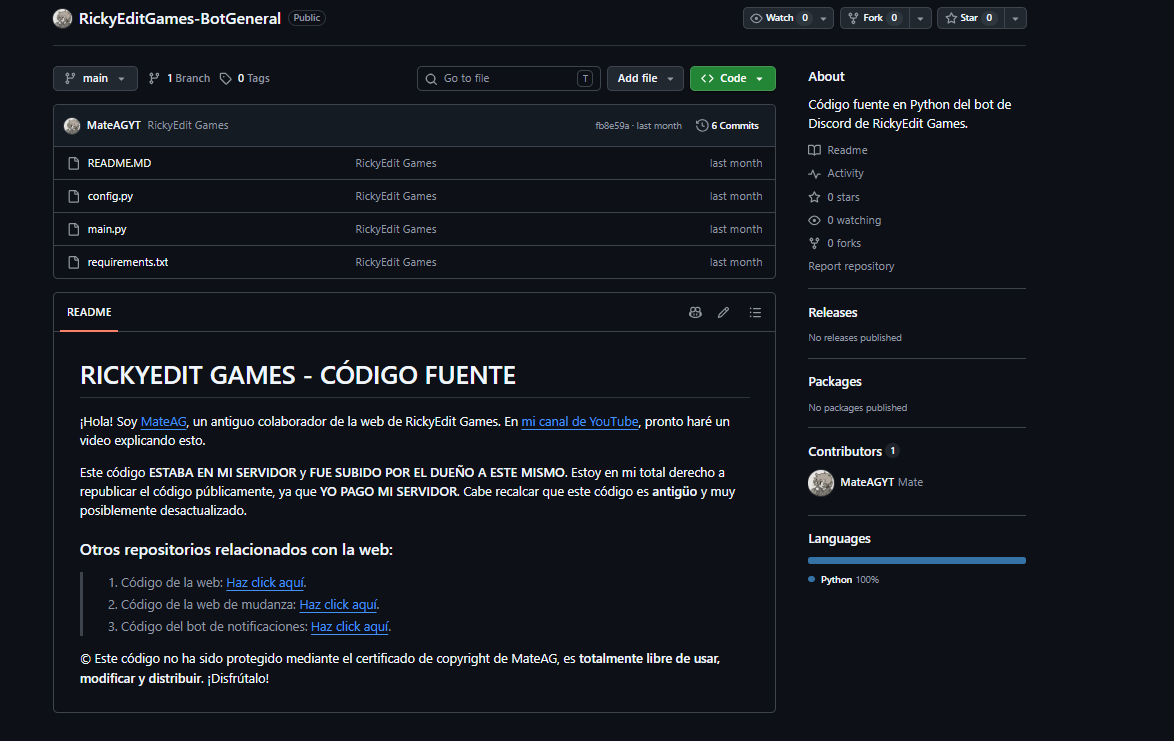1174x741 pixels.
Task: Expand the Watch notifications dropdown arrow
Action: (824, 18)
